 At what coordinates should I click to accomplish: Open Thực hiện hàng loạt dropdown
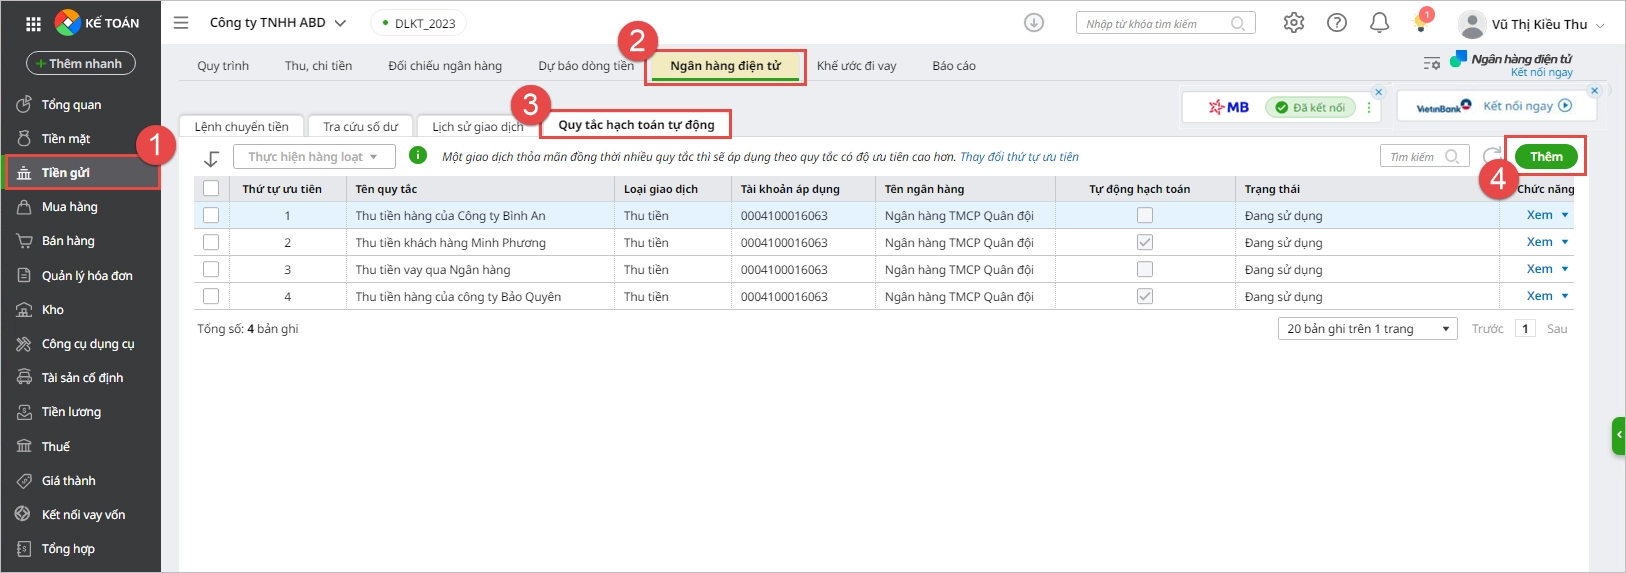314,157
